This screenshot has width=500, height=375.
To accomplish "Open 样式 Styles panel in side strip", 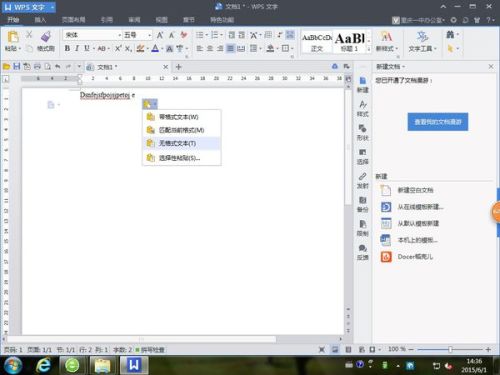I will coord(363,109).
